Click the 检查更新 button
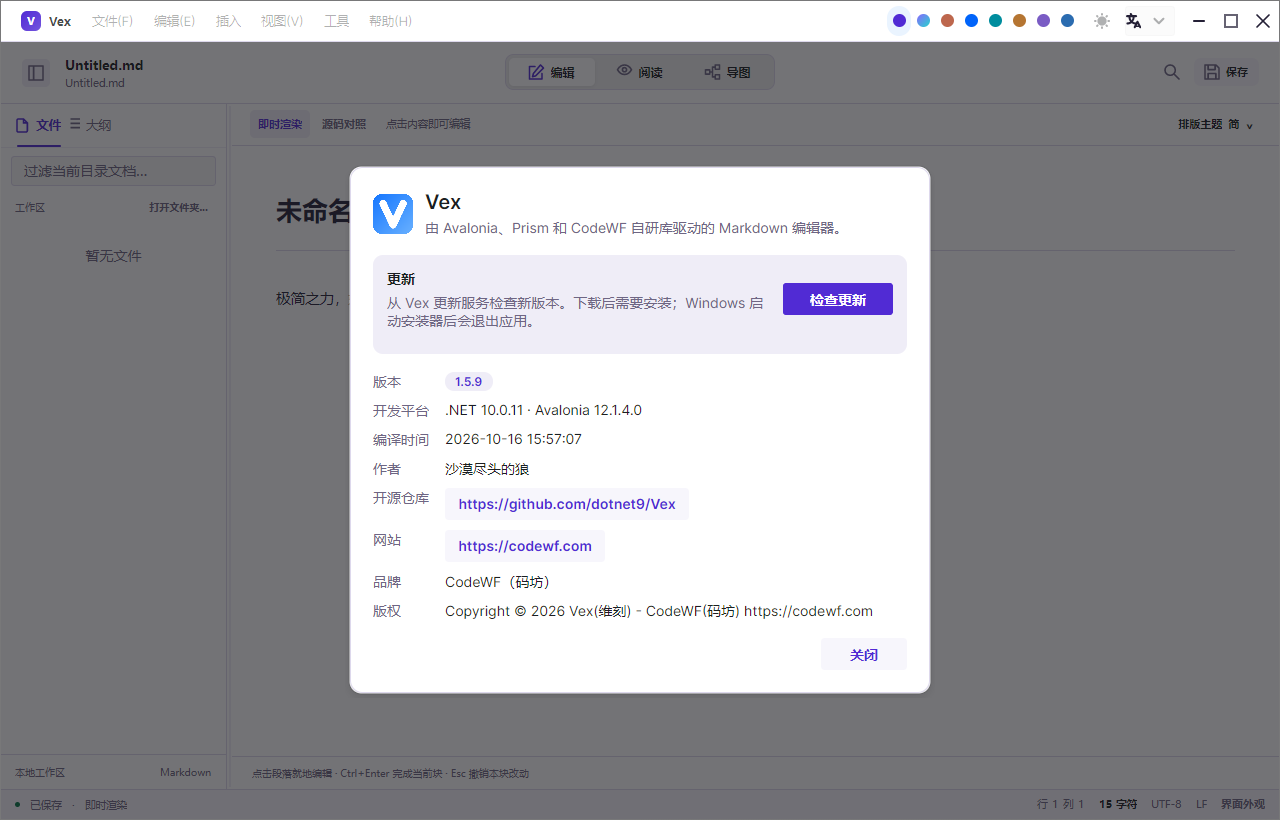The height and width of the screenshot is (820, 1280). point(838,299)
